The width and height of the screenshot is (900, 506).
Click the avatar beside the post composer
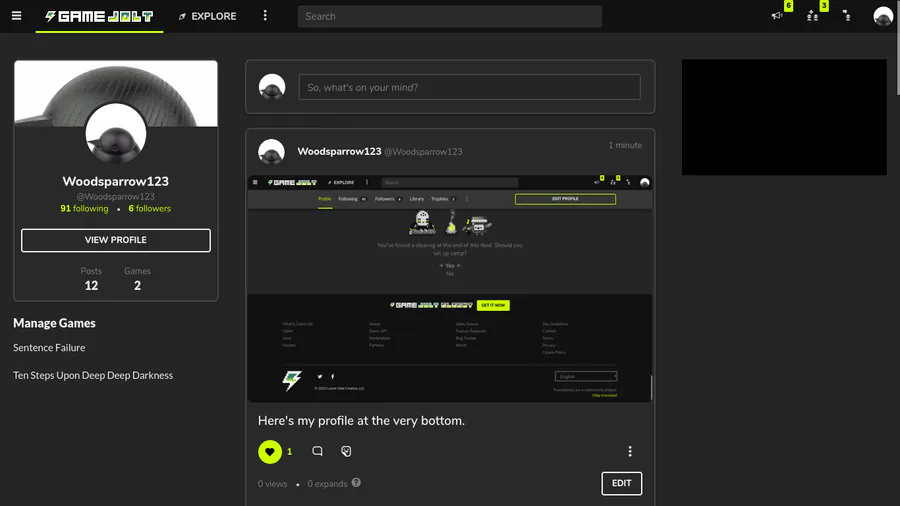click(272, 87)
